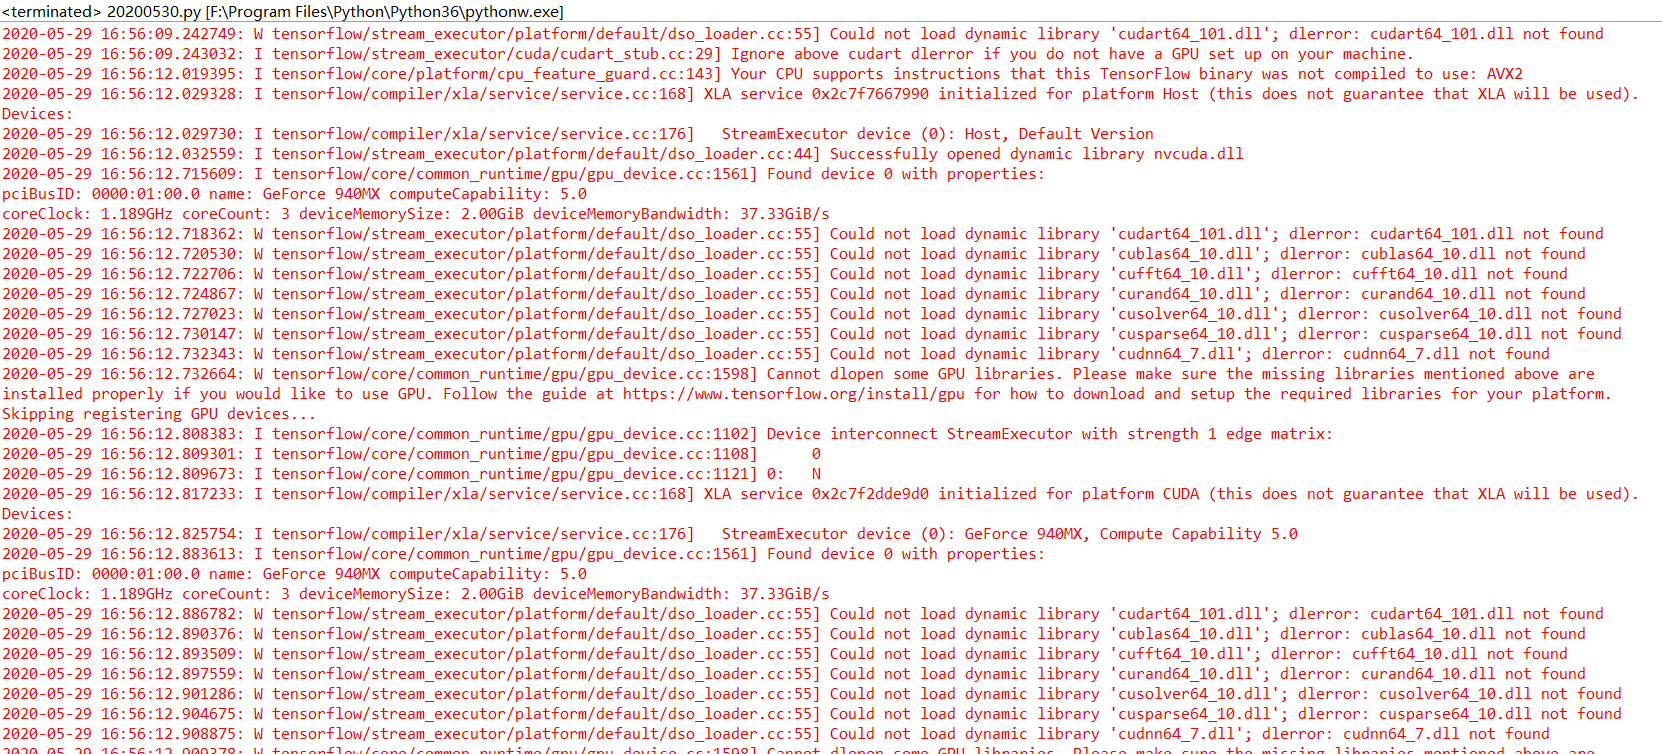This screenshot has width=1662, height=754.
Task: Select 'Successfully opened dynamic library nvcuda.dll' line
Action: click(623, 154)
